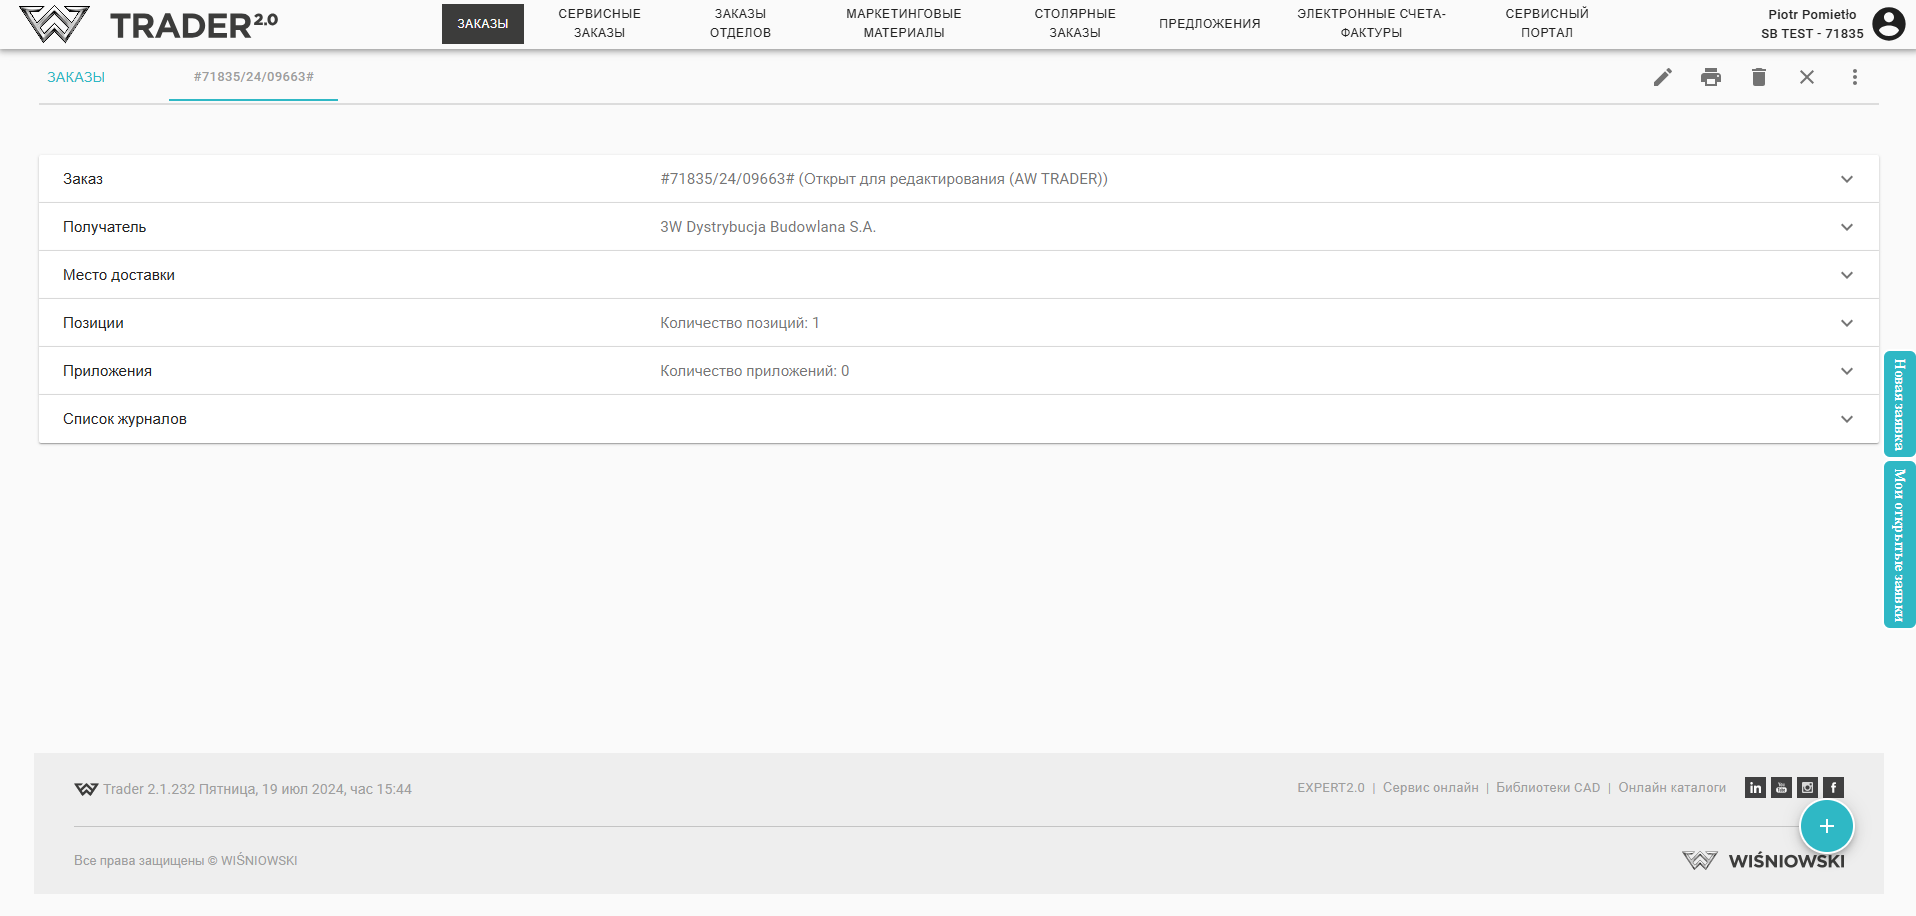1916x916 pixels.
Task: Expand the Получатель section
Action: point(1846,227)
